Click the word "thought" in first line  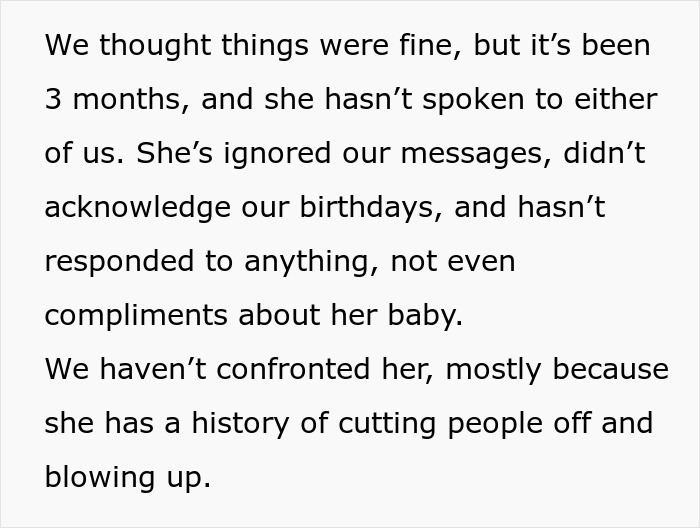point(155,46)
